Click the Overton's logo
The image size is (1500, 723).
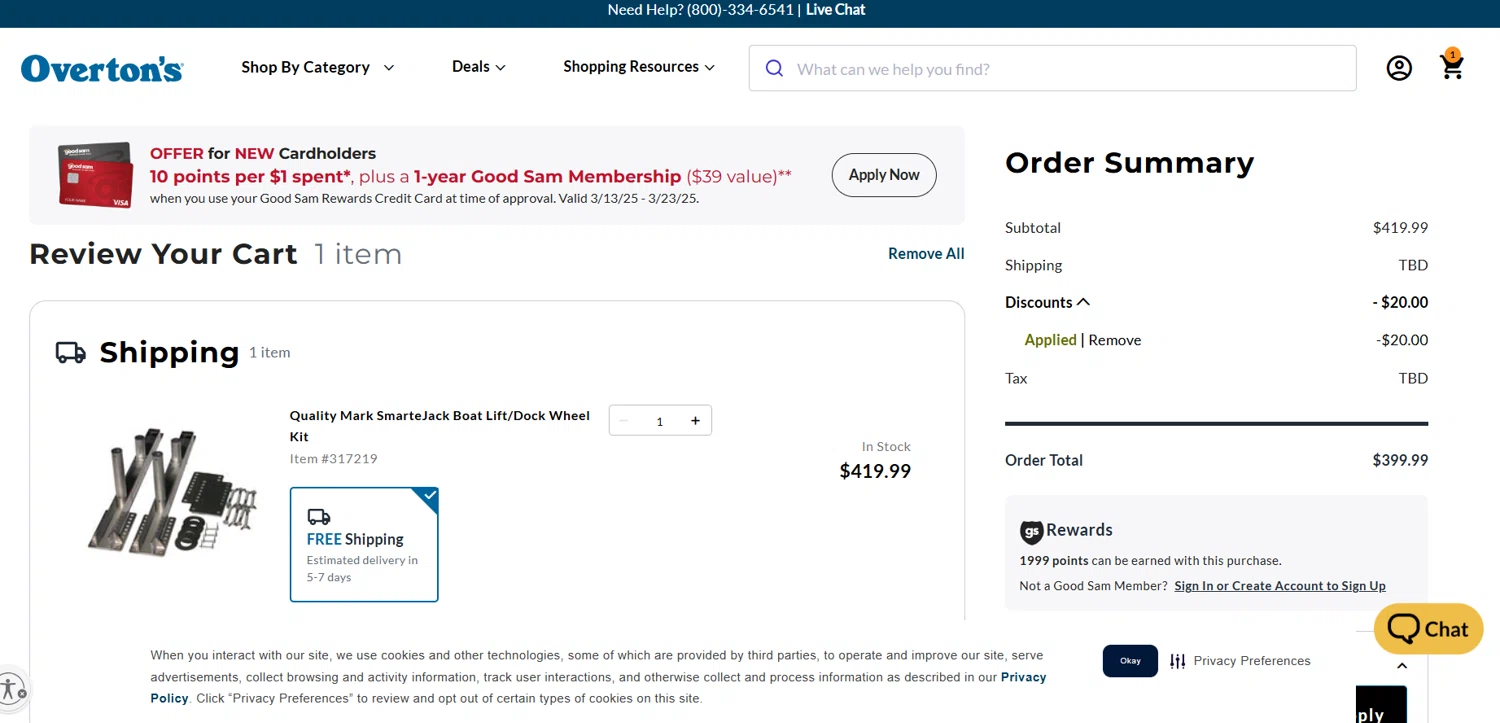(102, 68)
